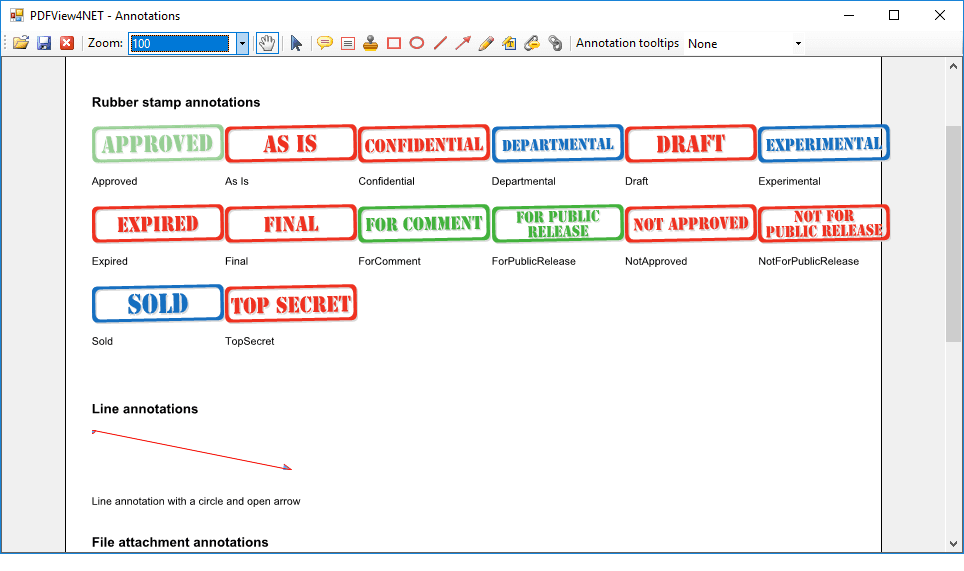
Task: Click the FOR PUBLIC RELEASE green stamp
Action: [558, 224]
